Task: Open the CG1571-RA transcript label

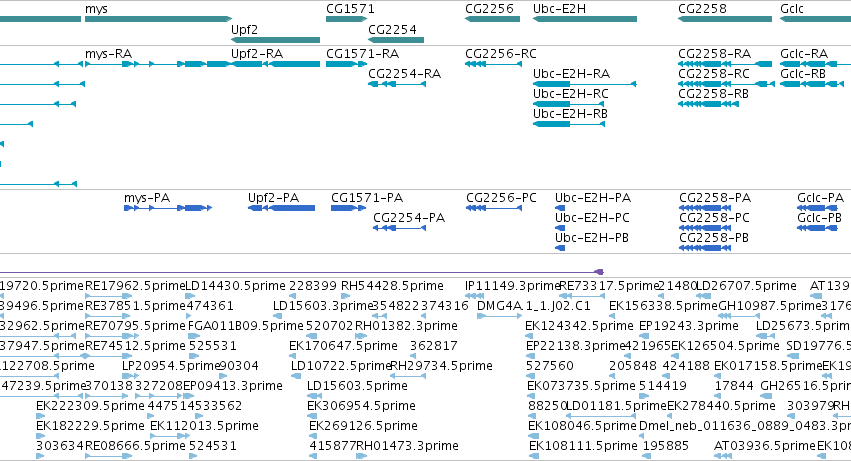Action: [363, 54]
